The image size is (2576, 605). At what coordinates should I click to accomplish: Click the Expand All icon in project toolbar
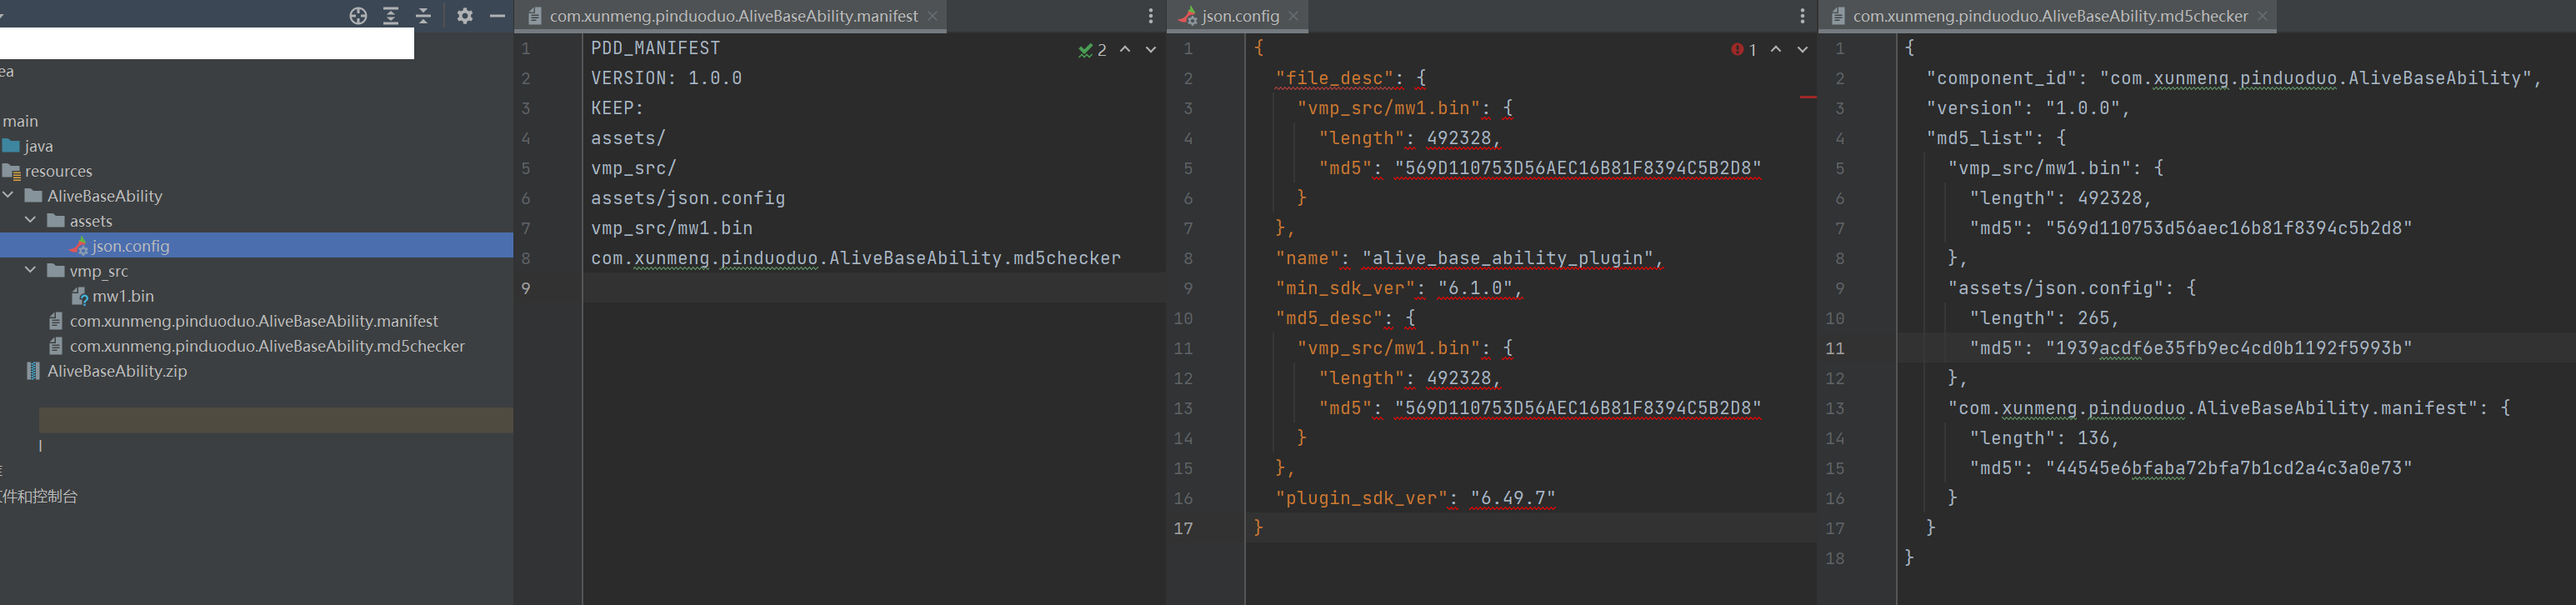(391, 16)
